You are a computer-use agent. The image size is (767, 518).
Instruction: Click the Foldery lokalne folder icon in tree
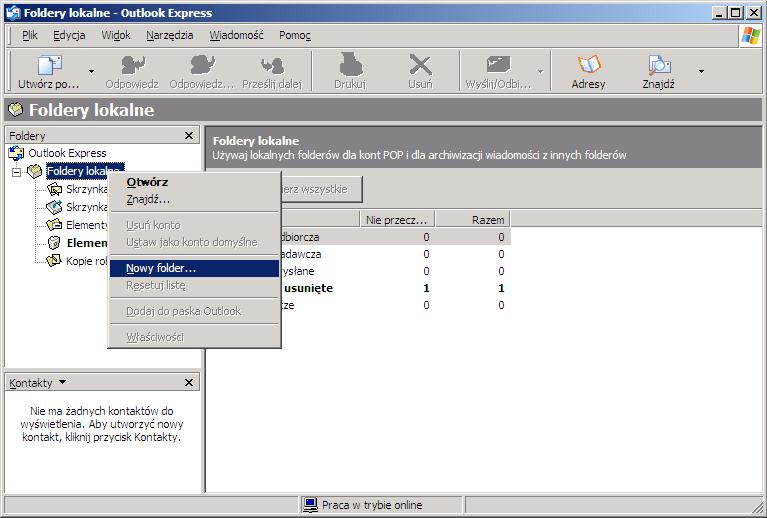pyautogui.click(x=34, y=171)
